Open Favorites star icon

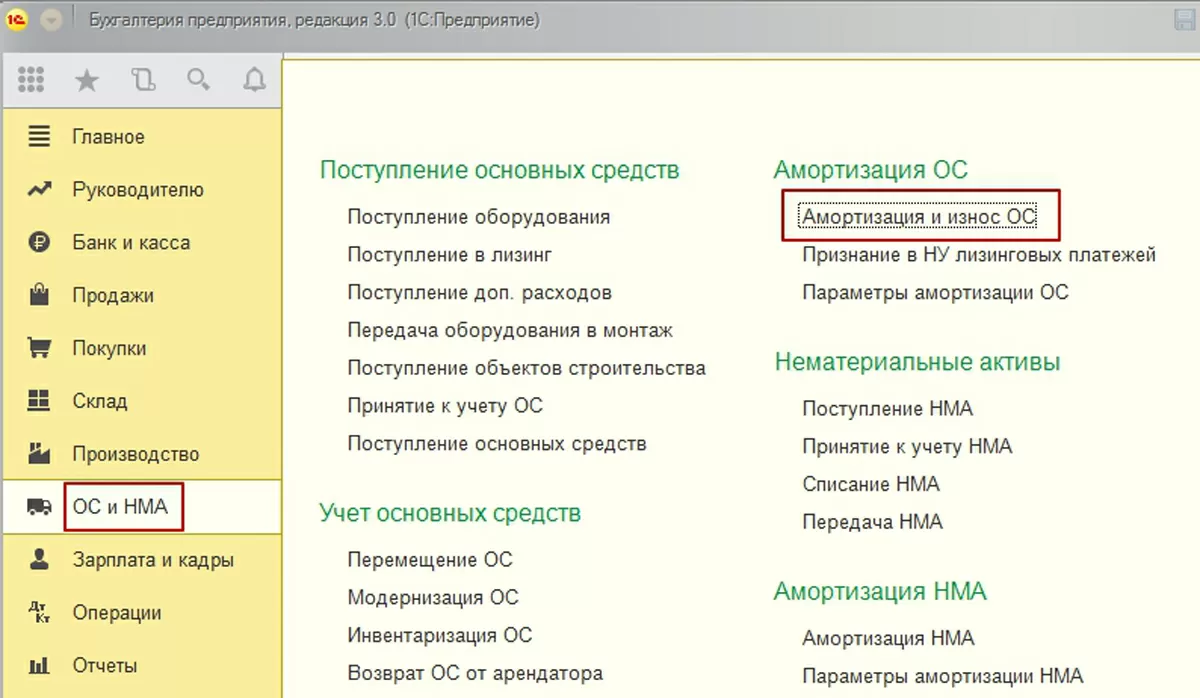pos(87,81)
